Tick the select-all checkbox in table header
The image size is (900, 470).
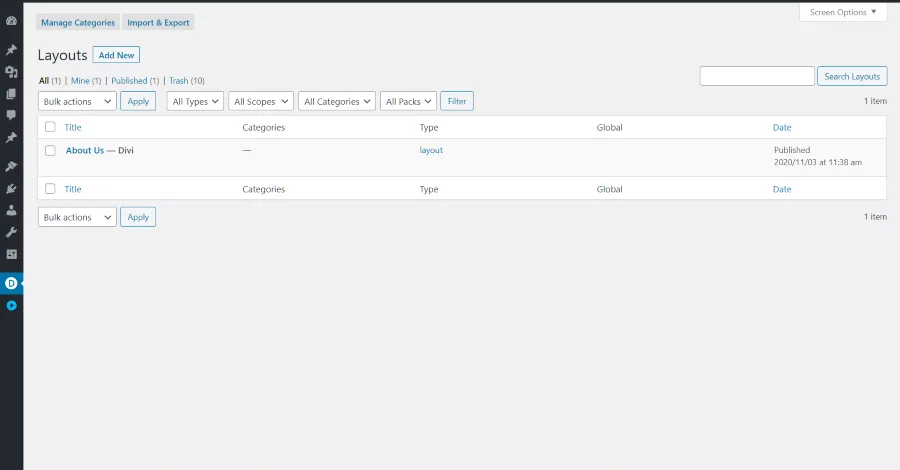tap(51, 127)
